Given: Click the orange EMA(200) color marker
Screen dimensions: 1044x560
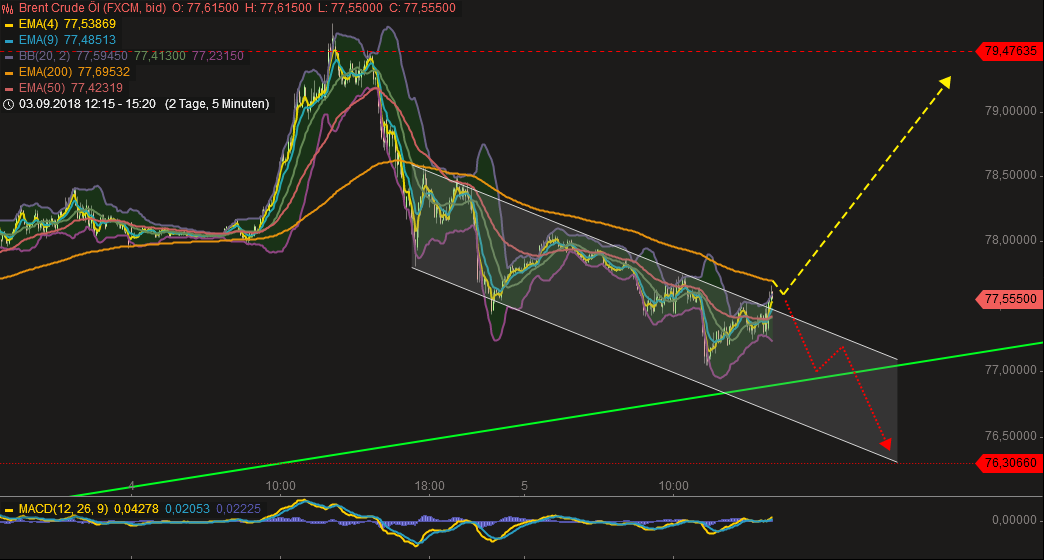Looking at the screenshot, I should [9, 73].
